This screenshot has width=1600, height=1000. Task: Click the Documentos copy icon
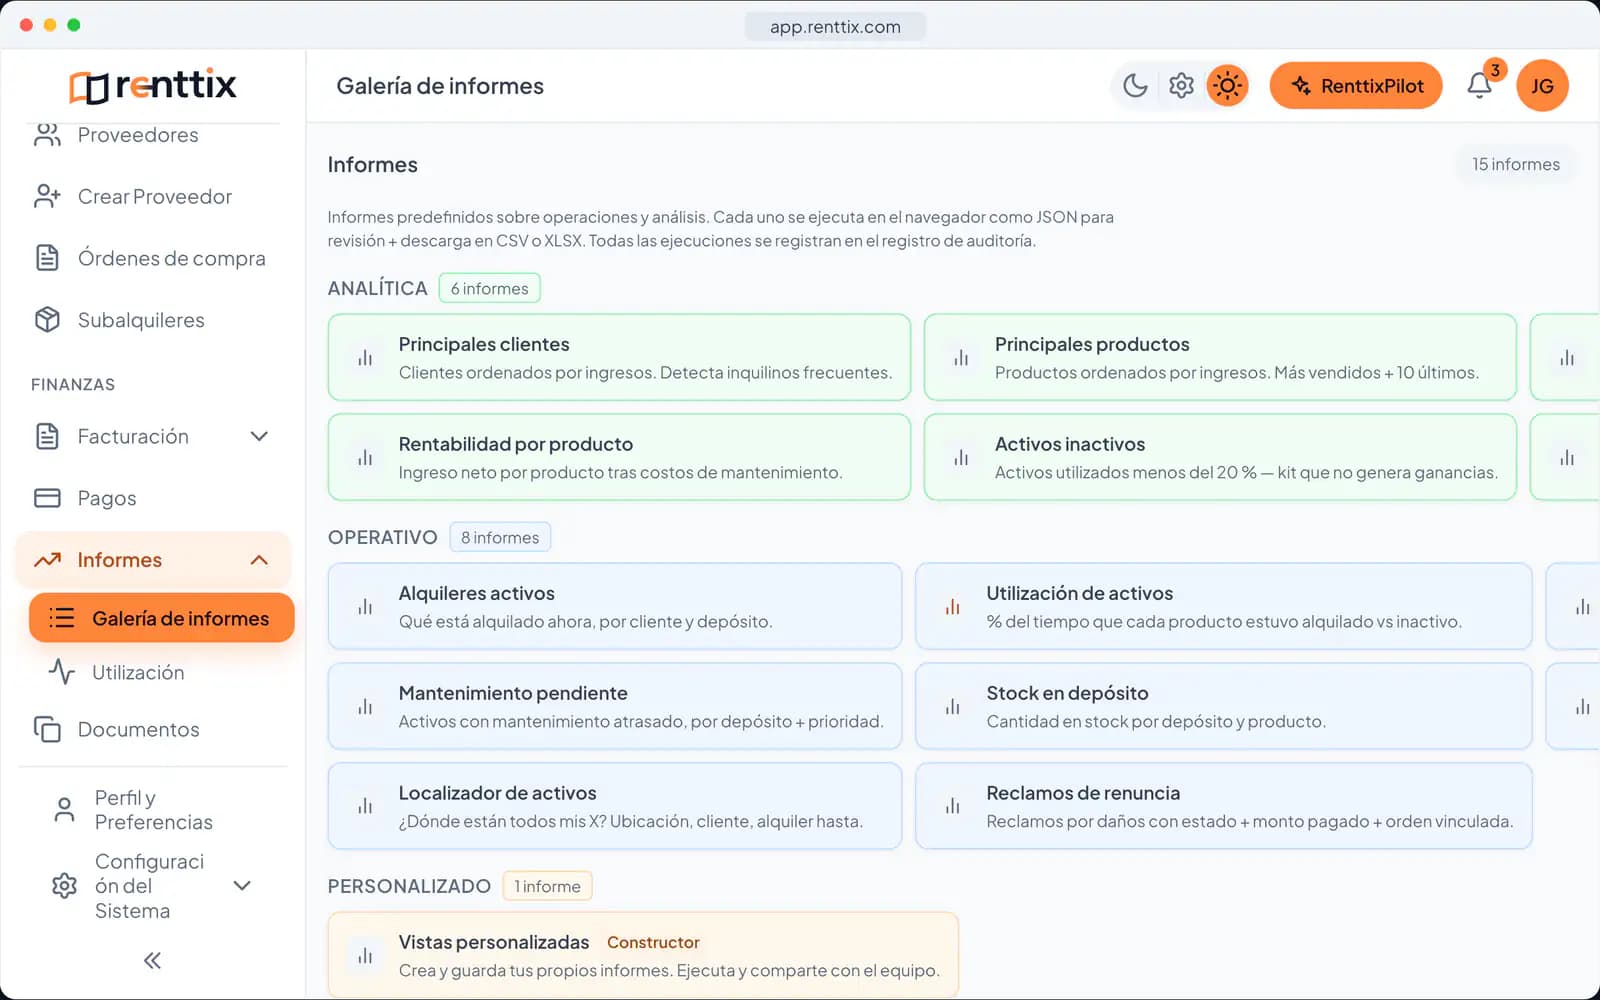(x=47, y=730)
